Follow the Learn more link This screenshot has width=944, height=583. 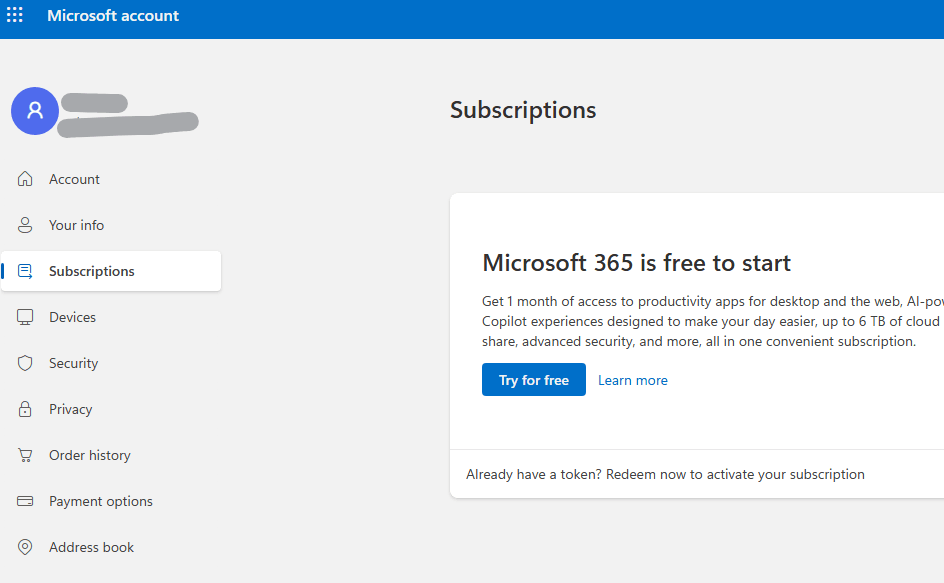[633, 381]
